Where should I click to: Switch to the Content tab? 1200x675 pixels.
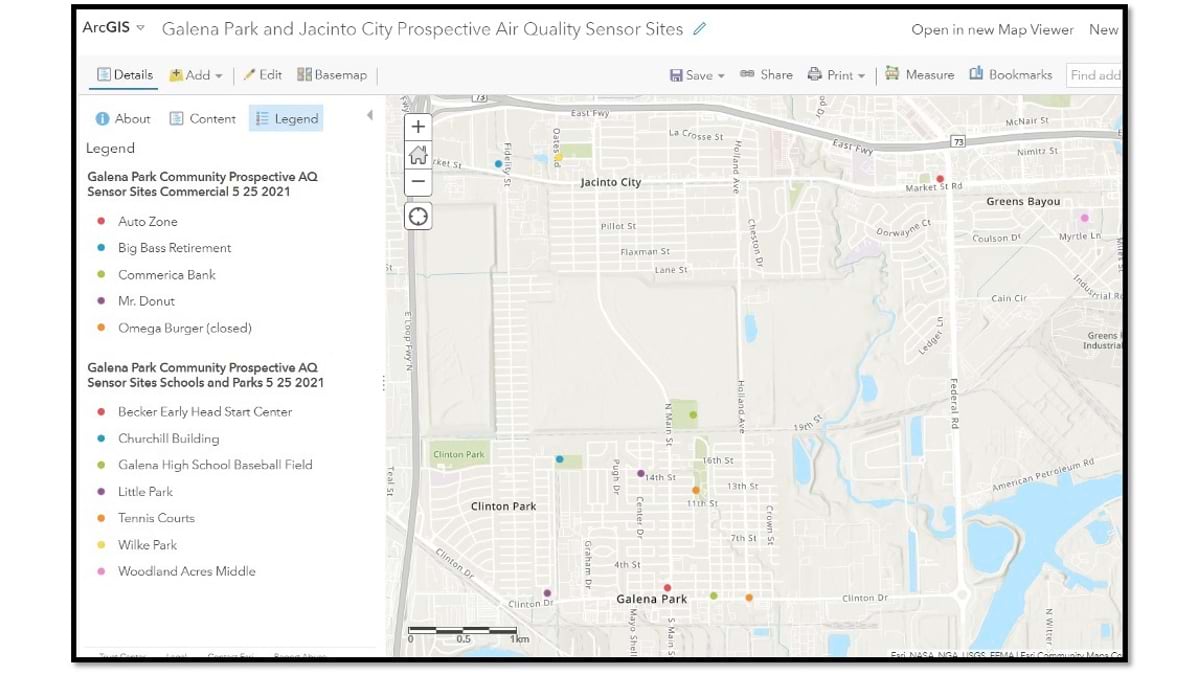pos(202,119)
